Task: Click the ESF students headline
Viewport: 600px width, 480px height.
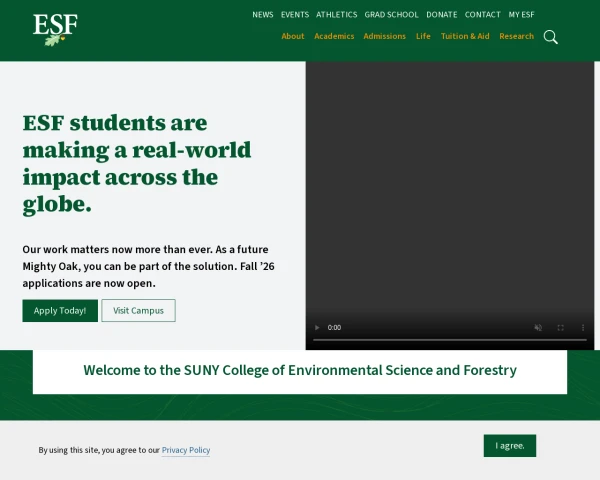Action: coord(137,164)
